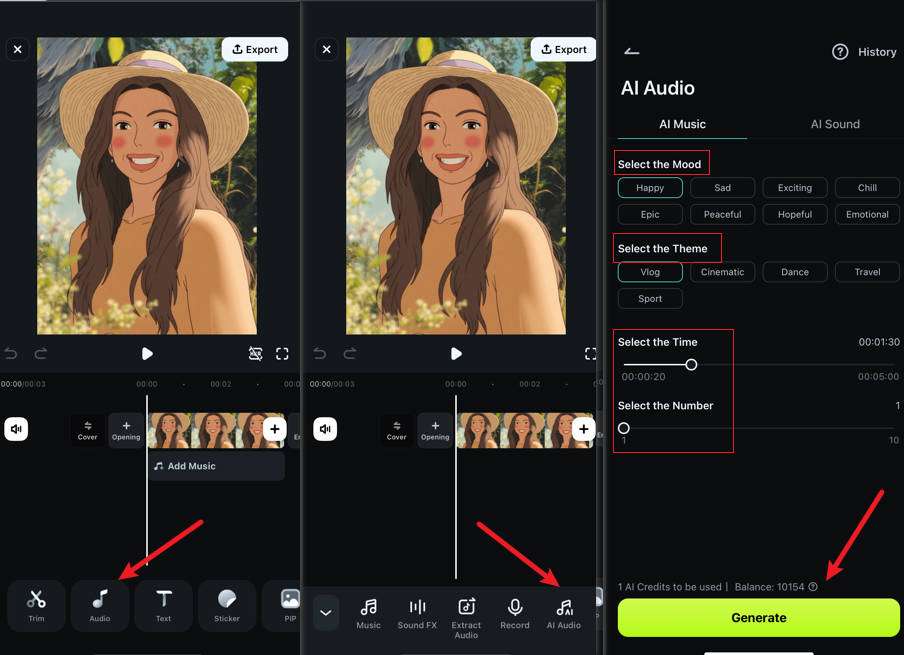Choose the Cinematic theme
Screen dimensions: 904x655
[722, 272]
